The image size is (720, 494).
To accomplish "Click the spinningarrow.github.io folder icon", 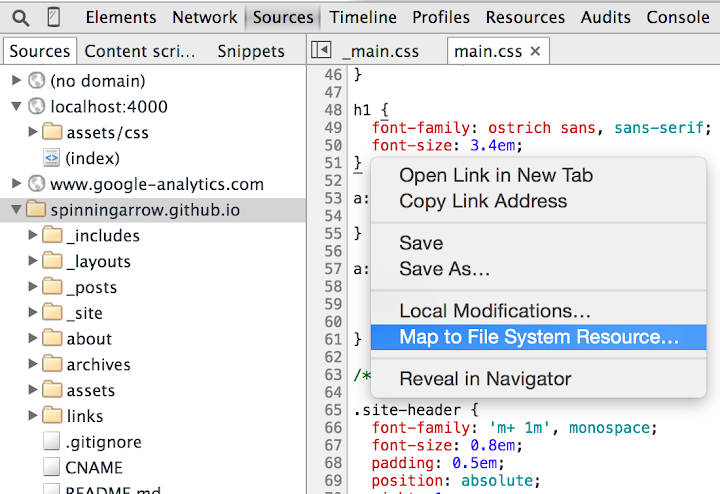I will pos(36,209).
